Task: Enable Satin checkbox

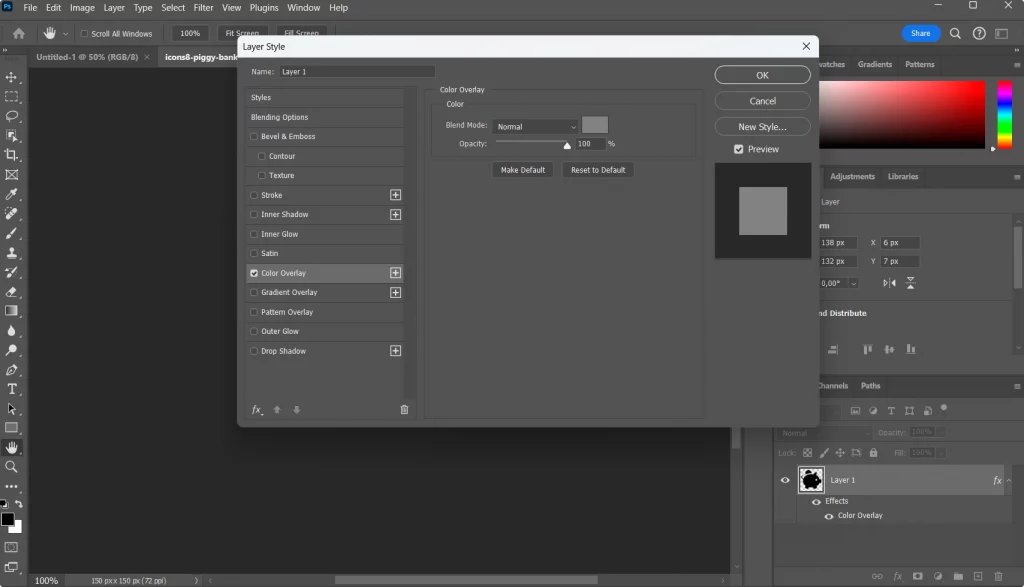Action: click(x=254, y=253)
